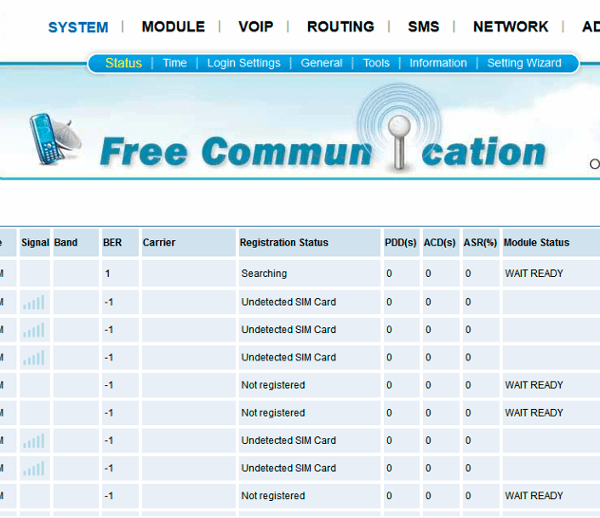Open the NETWORK menu
The height and width of the screenshot is (518, 600).
[x=510, y=27]
